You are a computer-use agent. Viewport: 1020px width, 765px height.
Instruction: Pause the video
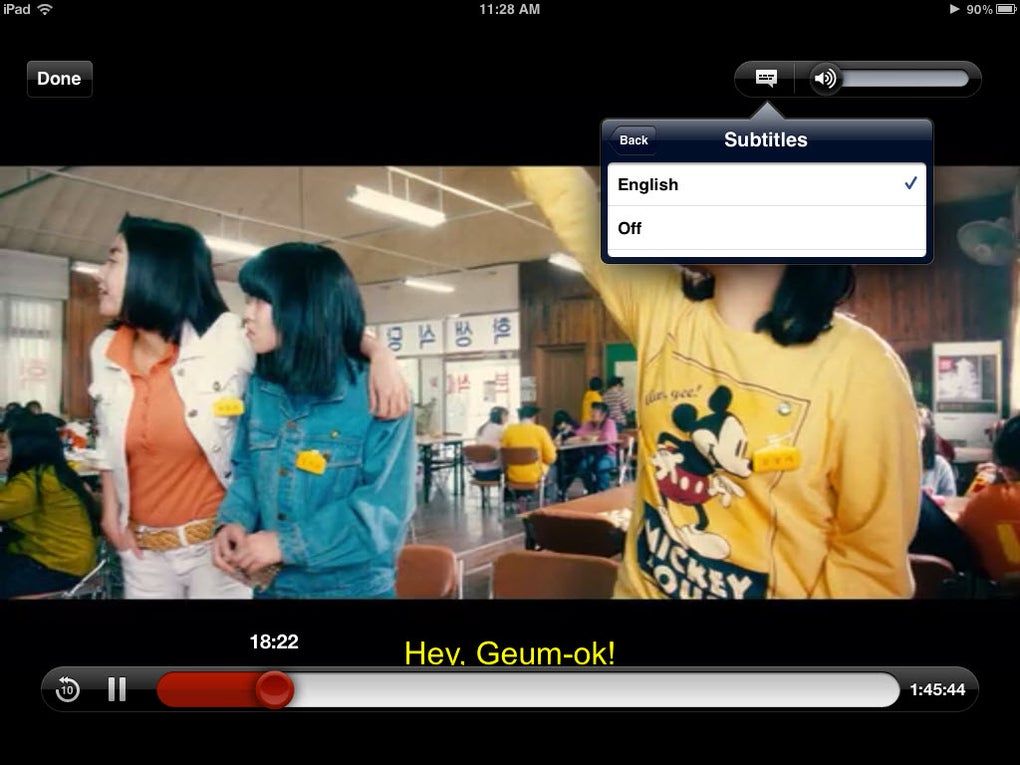(x=117, y=689)
